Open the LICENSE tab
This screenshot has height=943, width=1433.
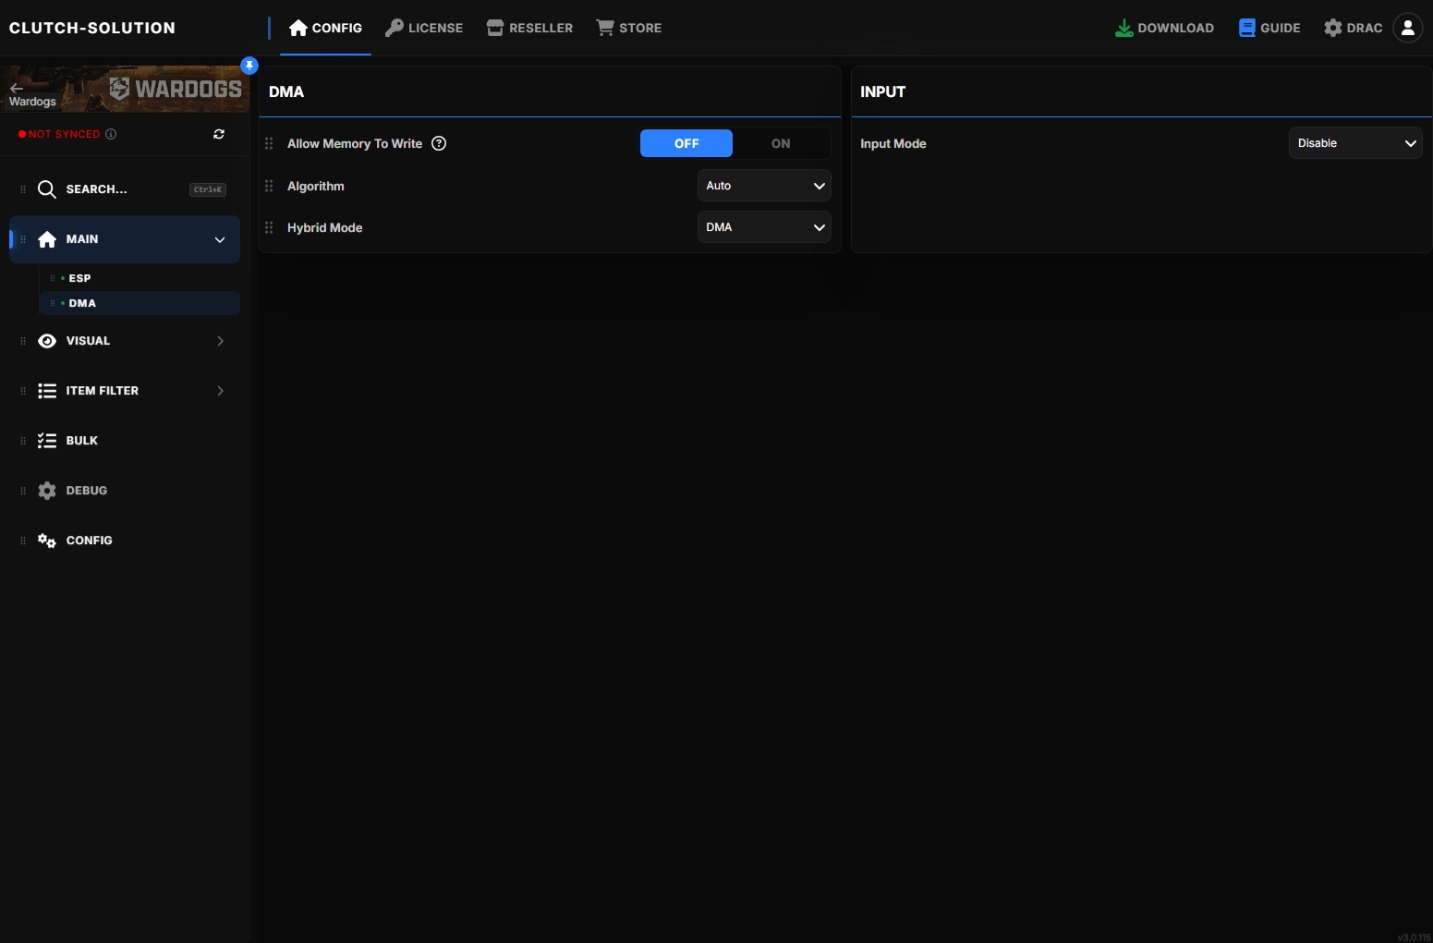coord(424,28)
